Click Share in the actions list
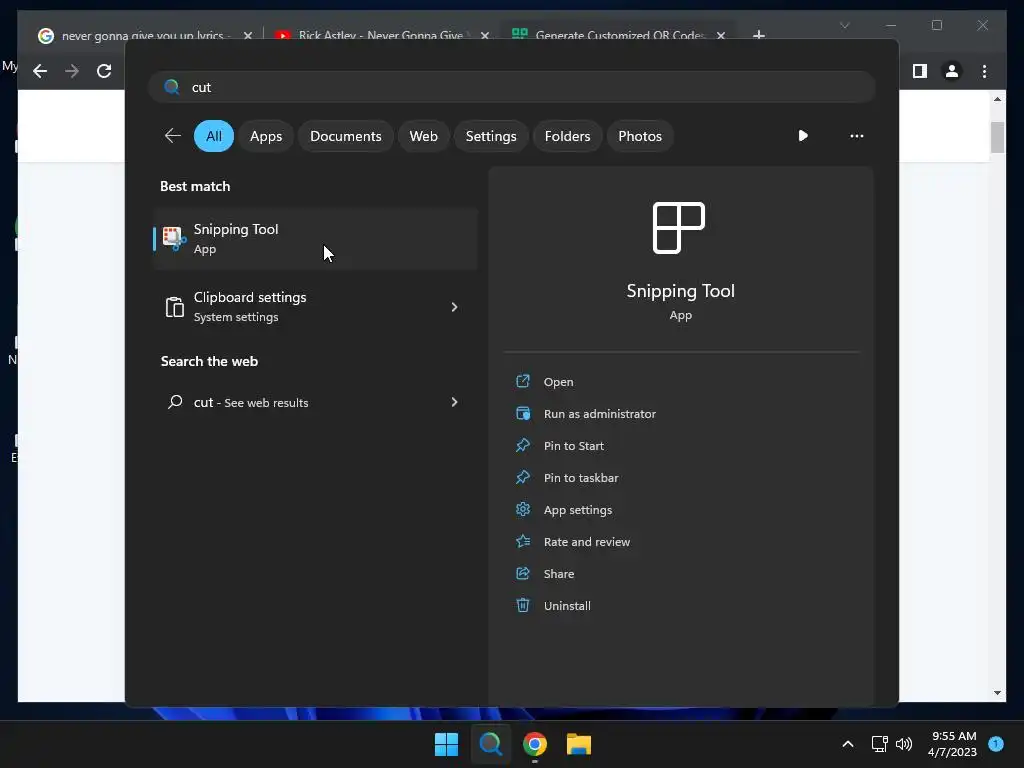Screen dimensions: 1024x768 coord(558,574)
